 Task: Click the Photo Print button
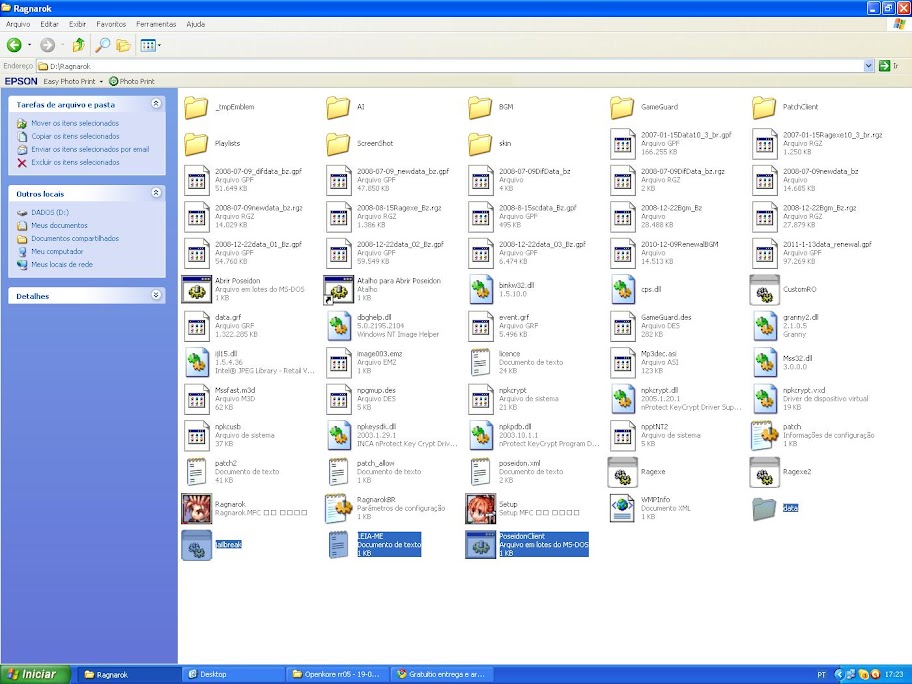tap(132, 81)
